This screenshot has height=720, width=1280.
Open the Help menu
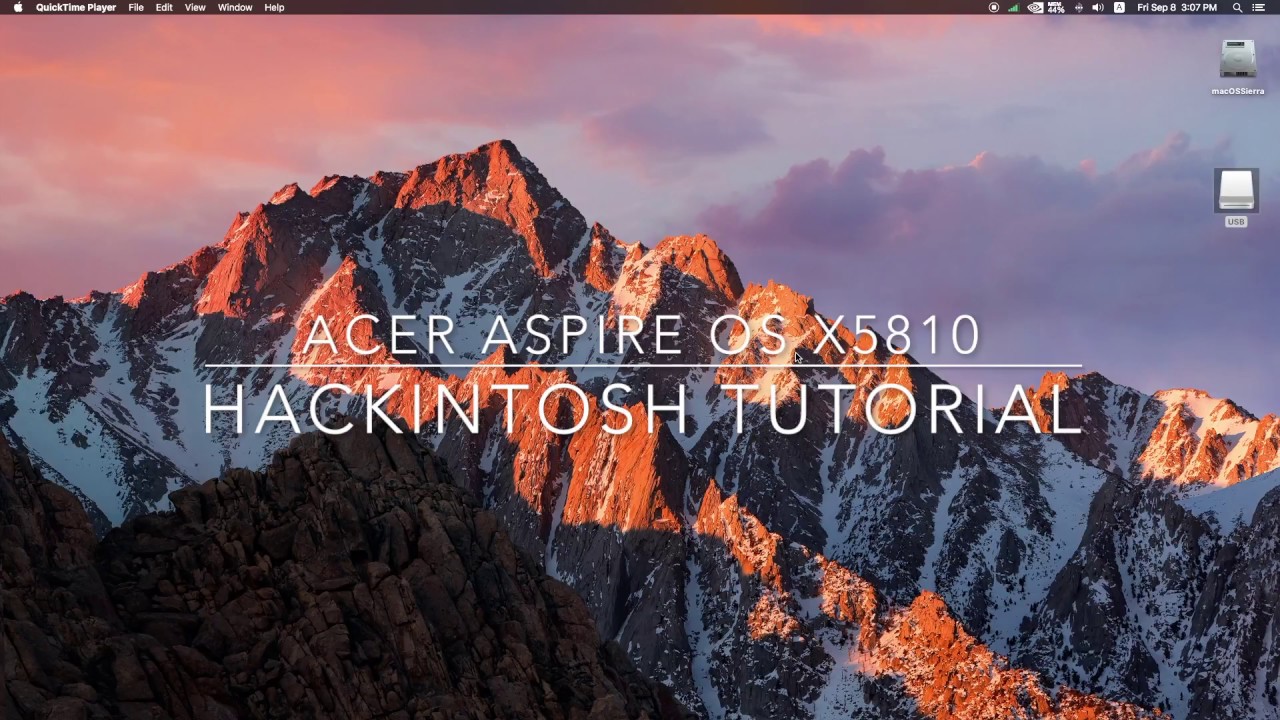[x=274, y=7]
